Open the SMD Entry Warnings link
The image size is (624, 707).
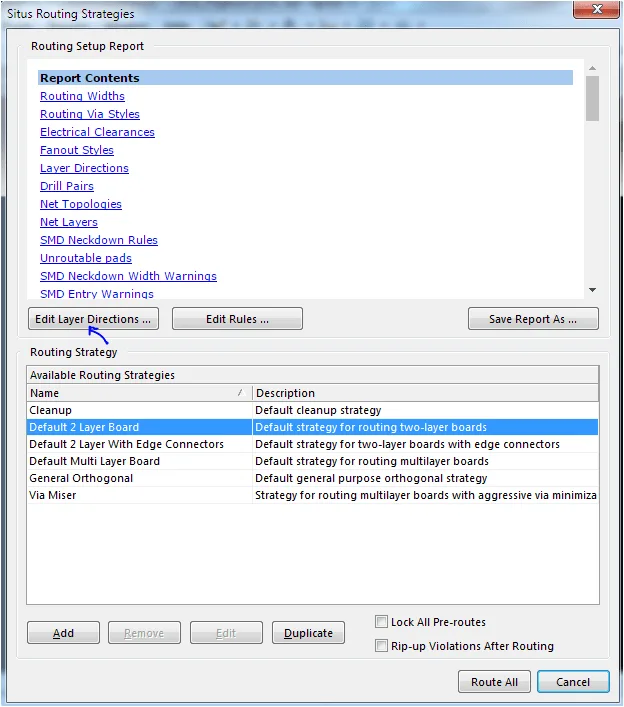click(x=96, y=294)
